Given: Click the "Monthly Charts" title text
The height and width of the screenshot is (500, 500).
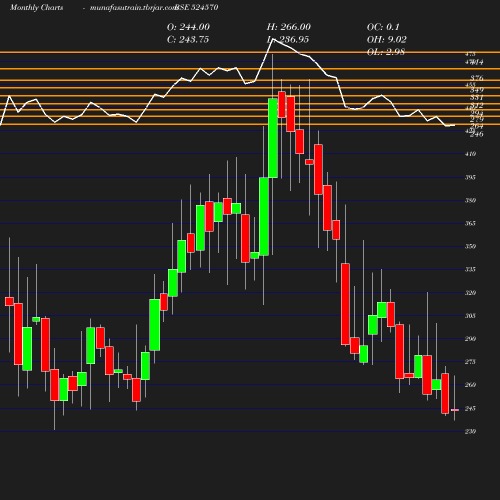Looking at the screenshot, I should click(37, 7).
